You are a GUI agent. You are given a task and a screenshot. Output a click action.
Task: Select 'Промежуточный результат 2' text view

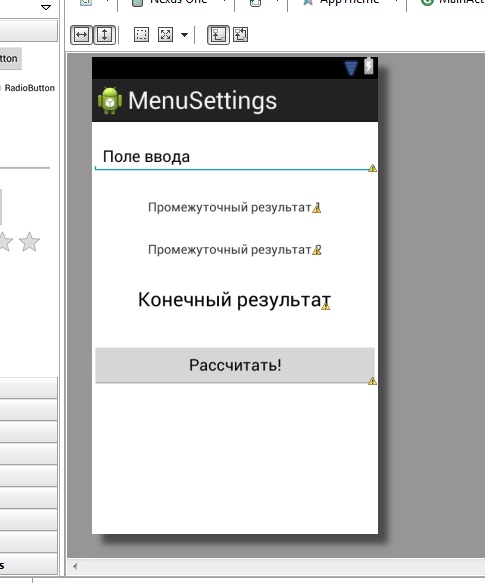tap(234, 249)
